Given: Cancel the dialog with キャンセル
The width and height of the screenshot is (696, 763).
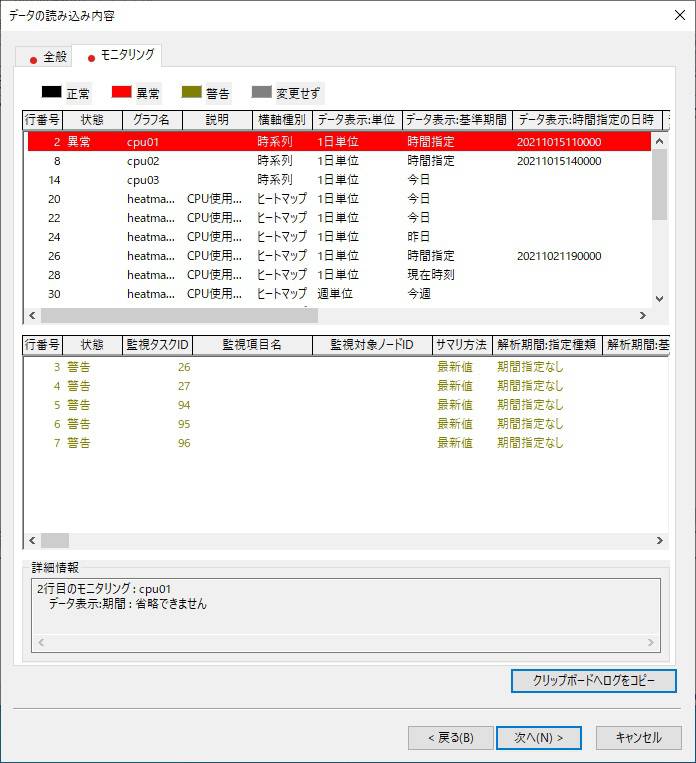Looking at the screenshot, I should 639,738.
